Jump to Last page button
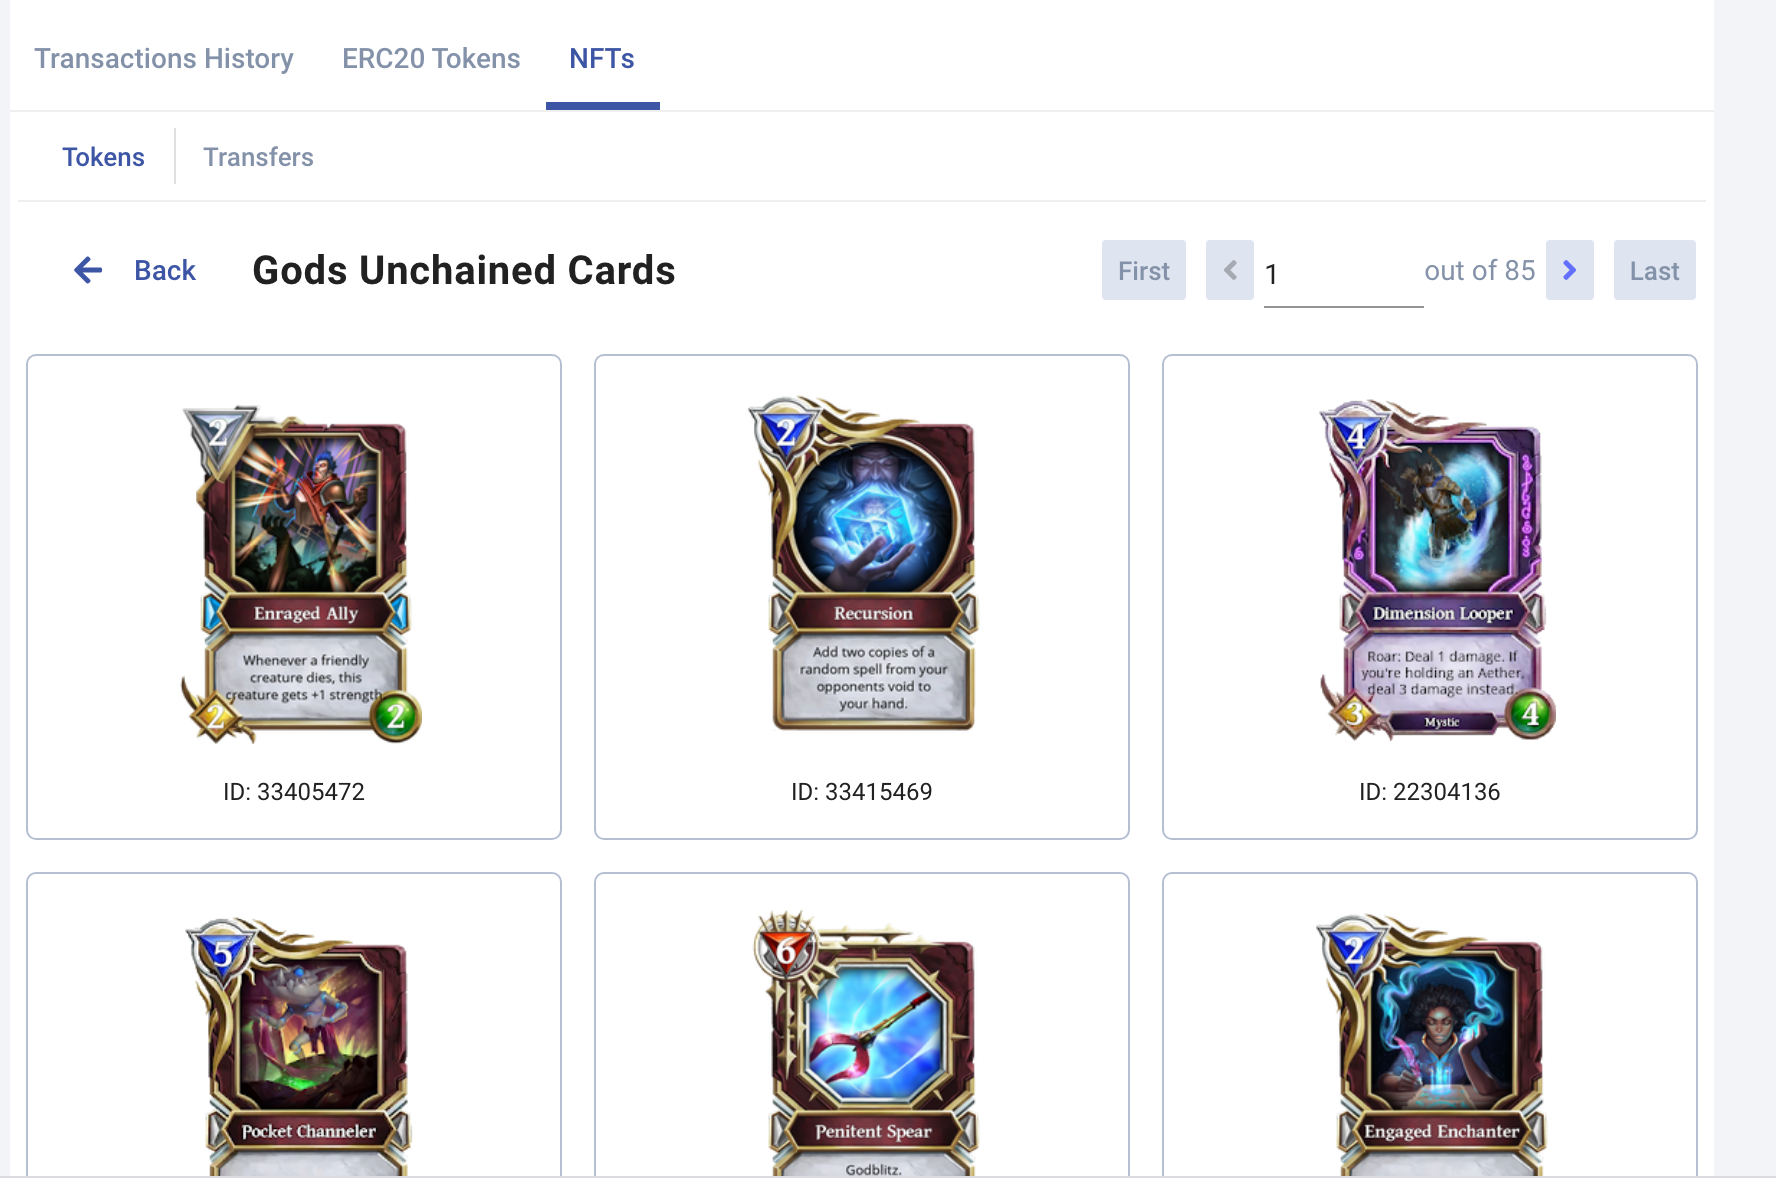The image size is (1776, 1184). [1655, 270]
